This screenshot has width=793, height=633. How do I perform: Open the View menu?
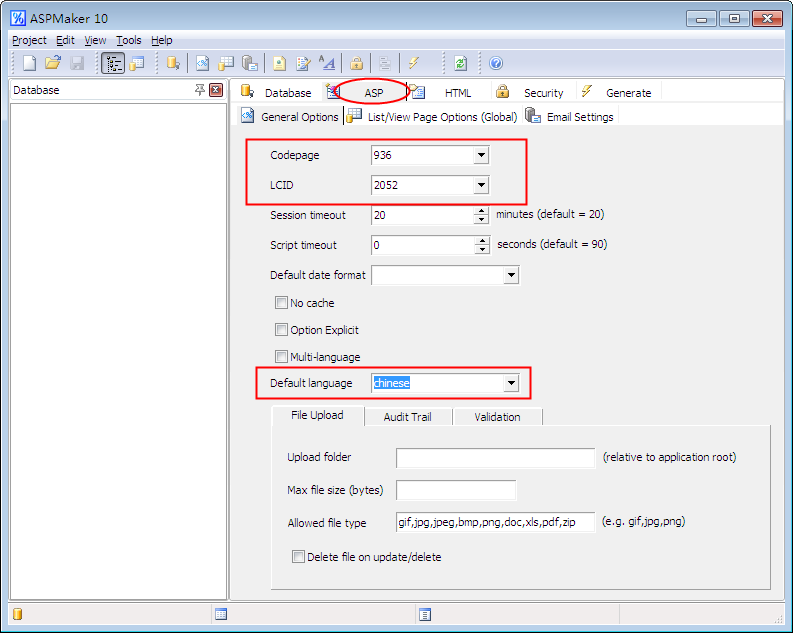[95, 40]
